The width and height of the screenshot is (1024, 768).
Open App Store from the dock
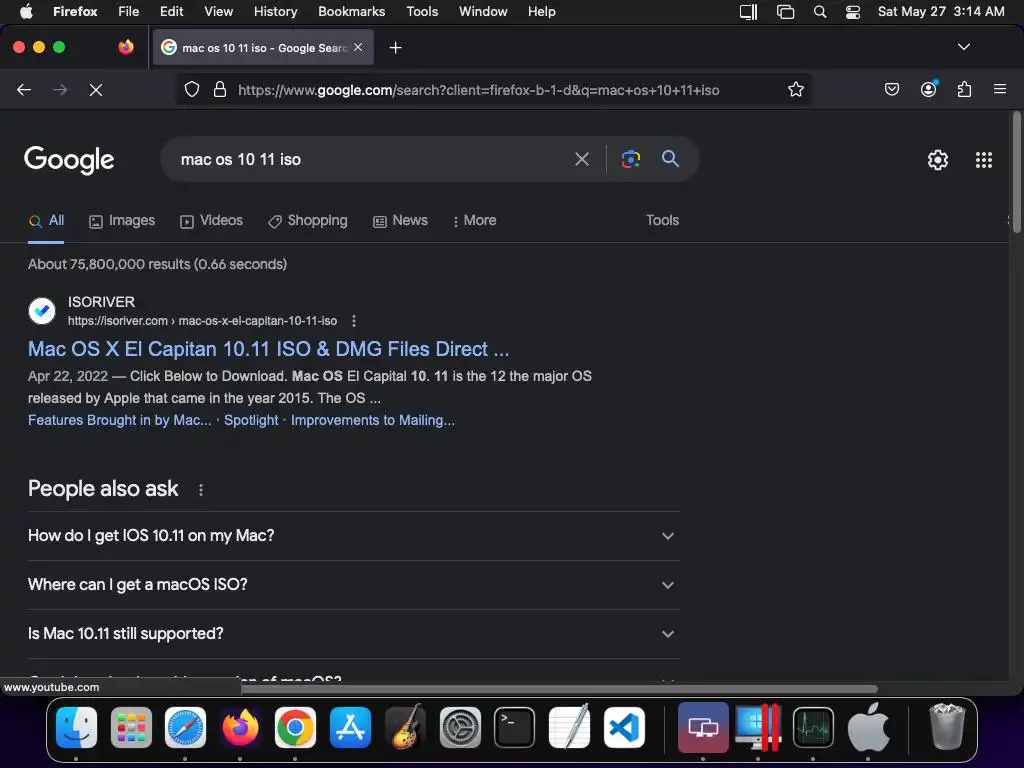pos(350,728)
